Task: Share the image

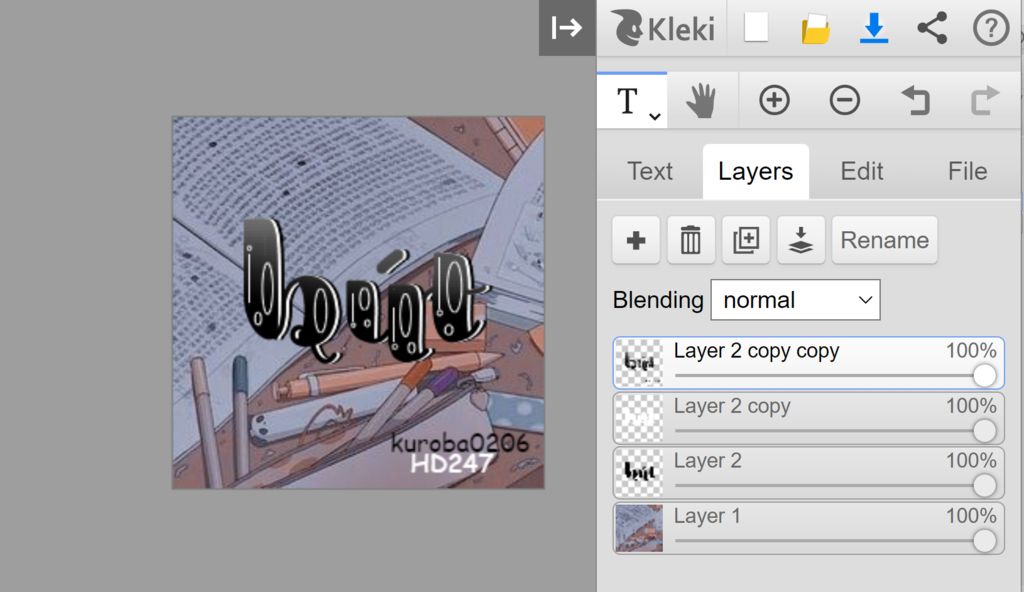Action: (x=932, y=28)
